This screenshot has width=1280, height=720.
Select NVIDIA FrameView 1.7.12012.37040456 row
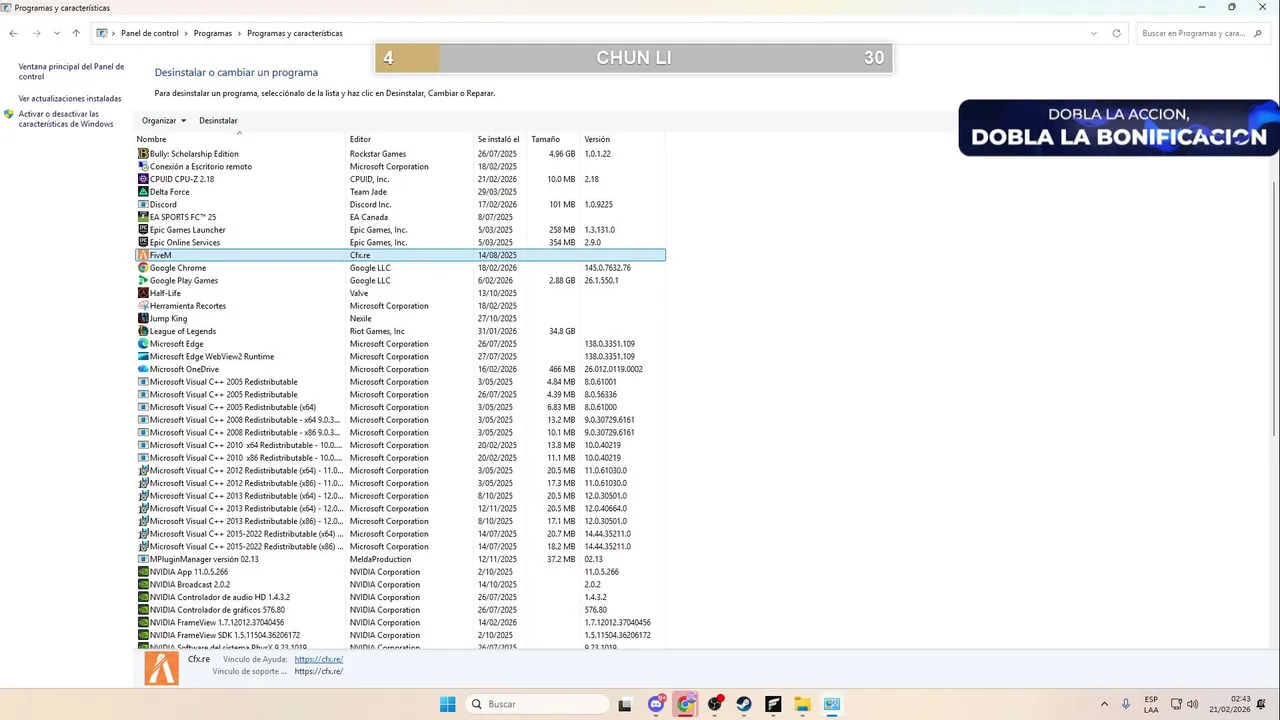click(400, 622)
